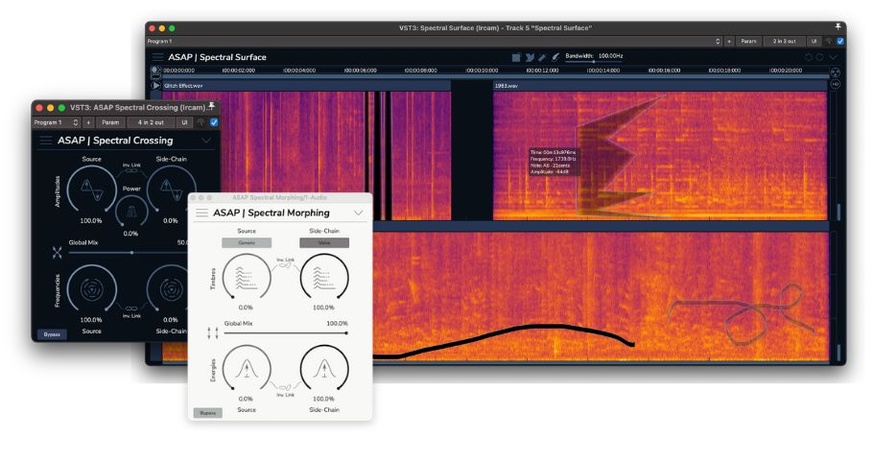Click the zoom-fit icon right of the timeline ruler

coord(835,72)
